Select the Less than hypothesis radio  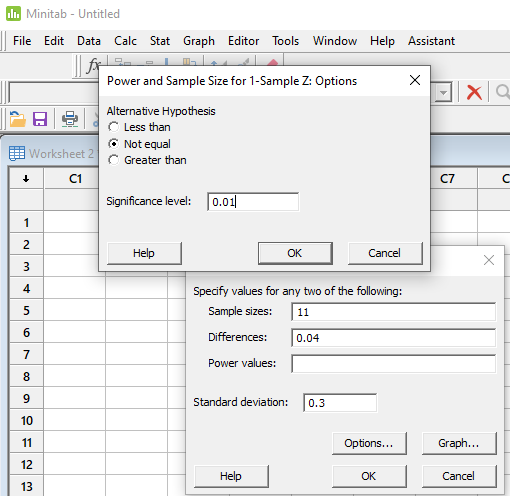[114, 127]
